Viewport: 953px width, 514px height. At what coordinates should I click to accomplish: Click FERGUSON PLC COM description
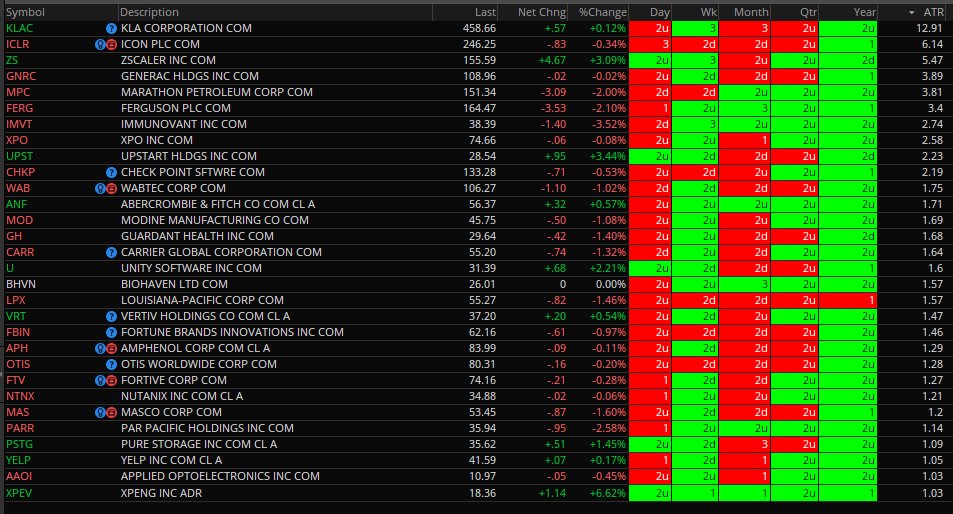pos(176,108)
